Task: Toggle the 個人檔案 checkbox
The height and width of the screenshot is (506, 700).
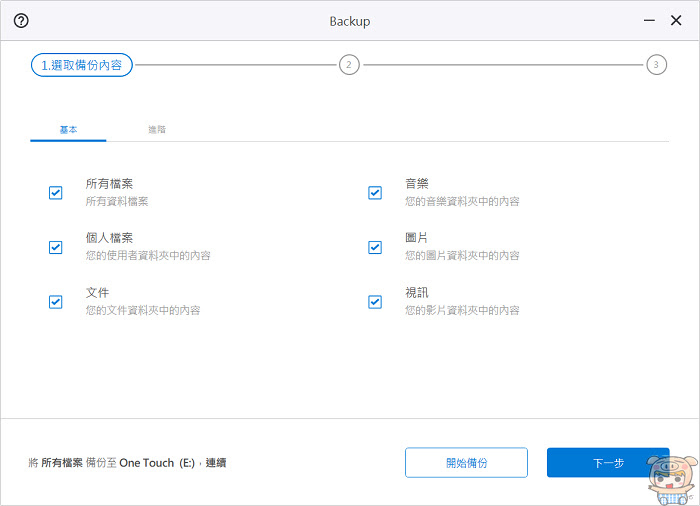Action: tap(55, 247)
